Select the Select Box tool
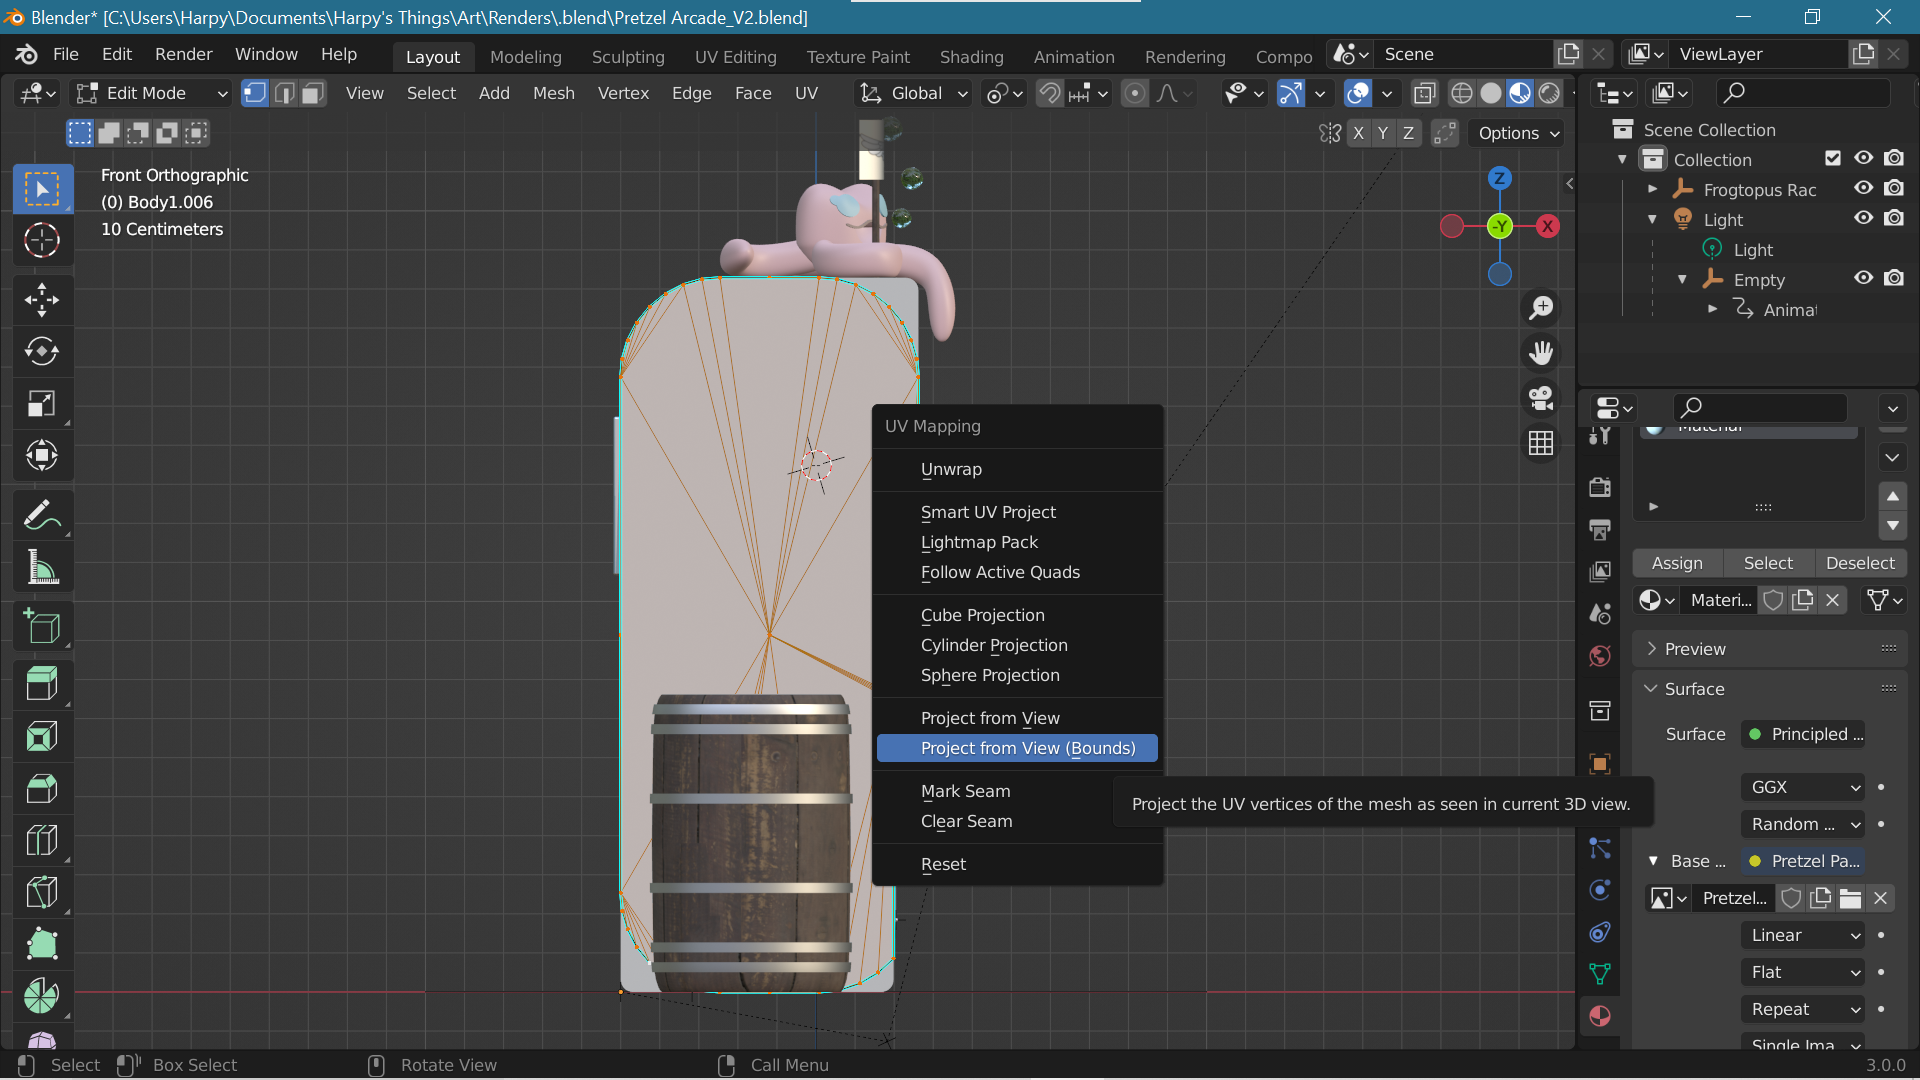 coord(42,189)
